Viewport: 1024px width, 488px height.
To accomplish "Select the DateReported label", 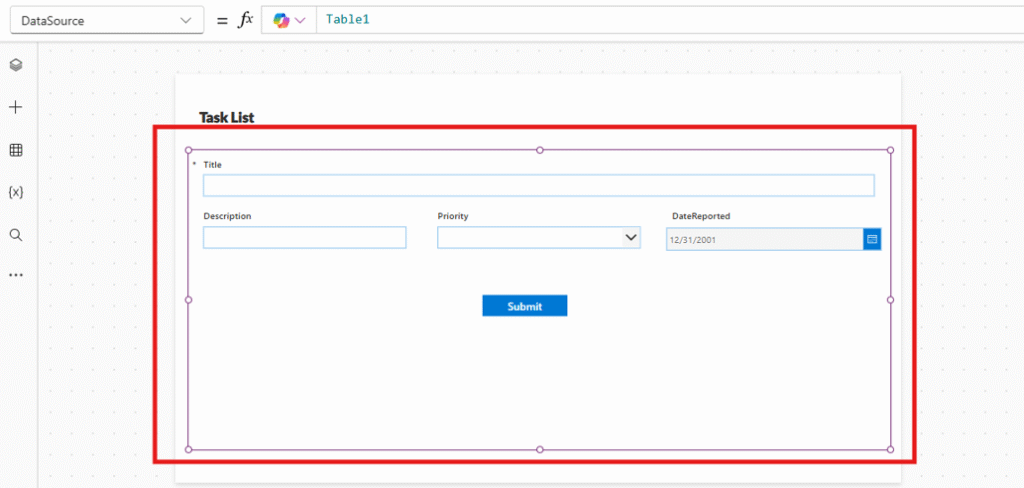I will pos(701,216).
